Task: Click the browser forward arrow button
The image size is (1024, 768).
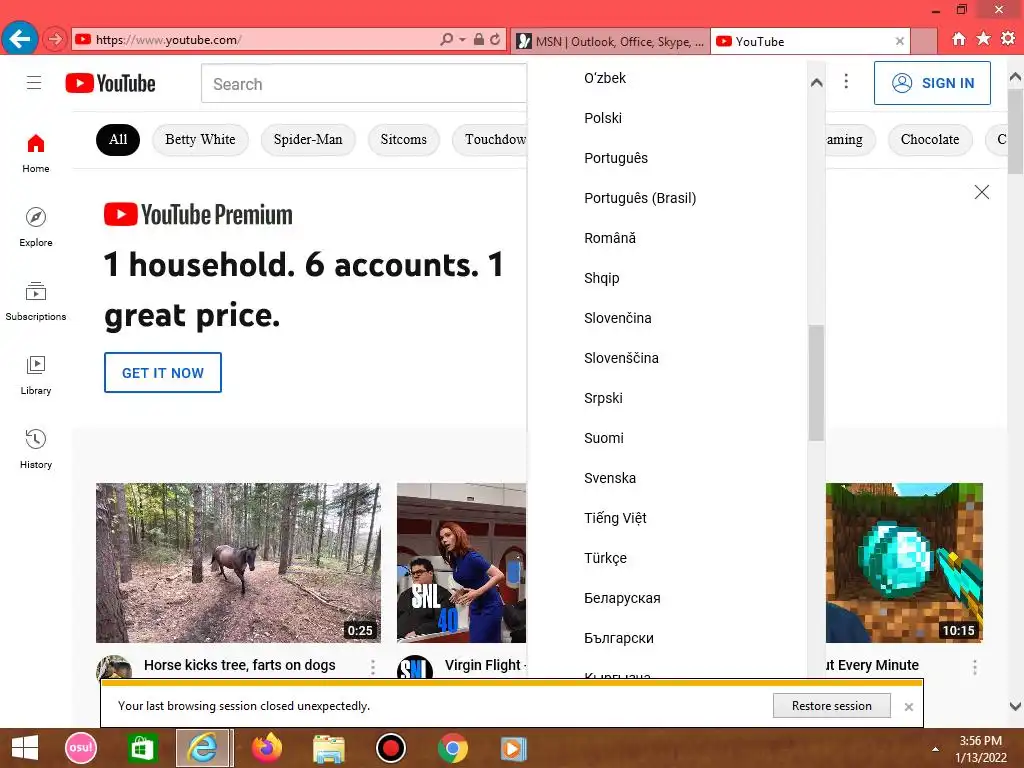Action: tap(55, 40)
